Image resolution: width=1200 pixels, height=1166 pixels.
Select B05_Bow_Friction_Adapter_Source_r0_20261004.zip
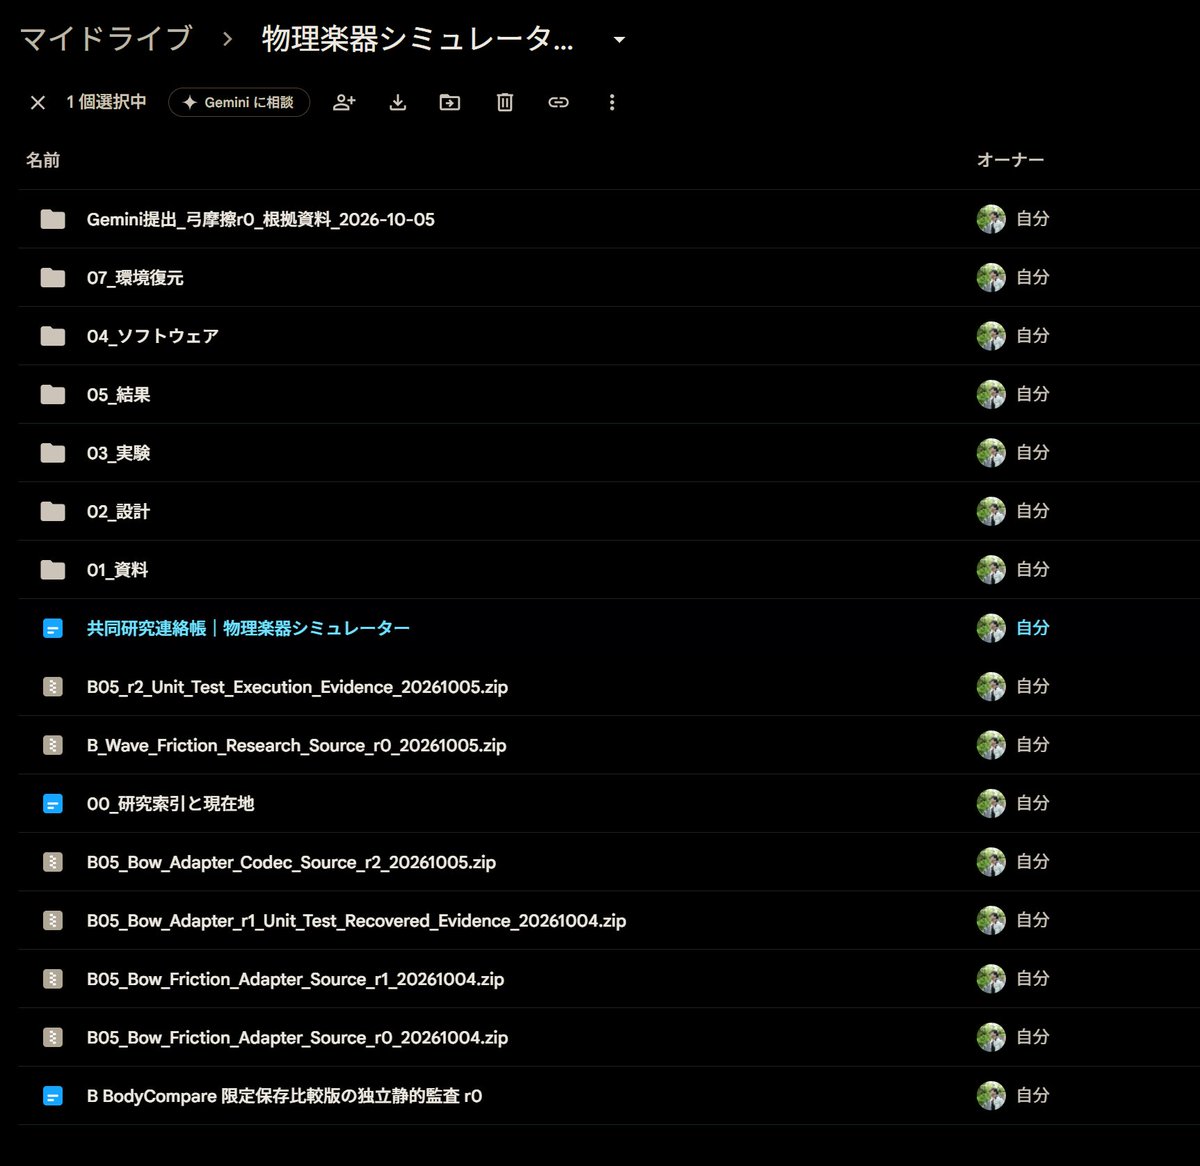tap(298, 1038)
